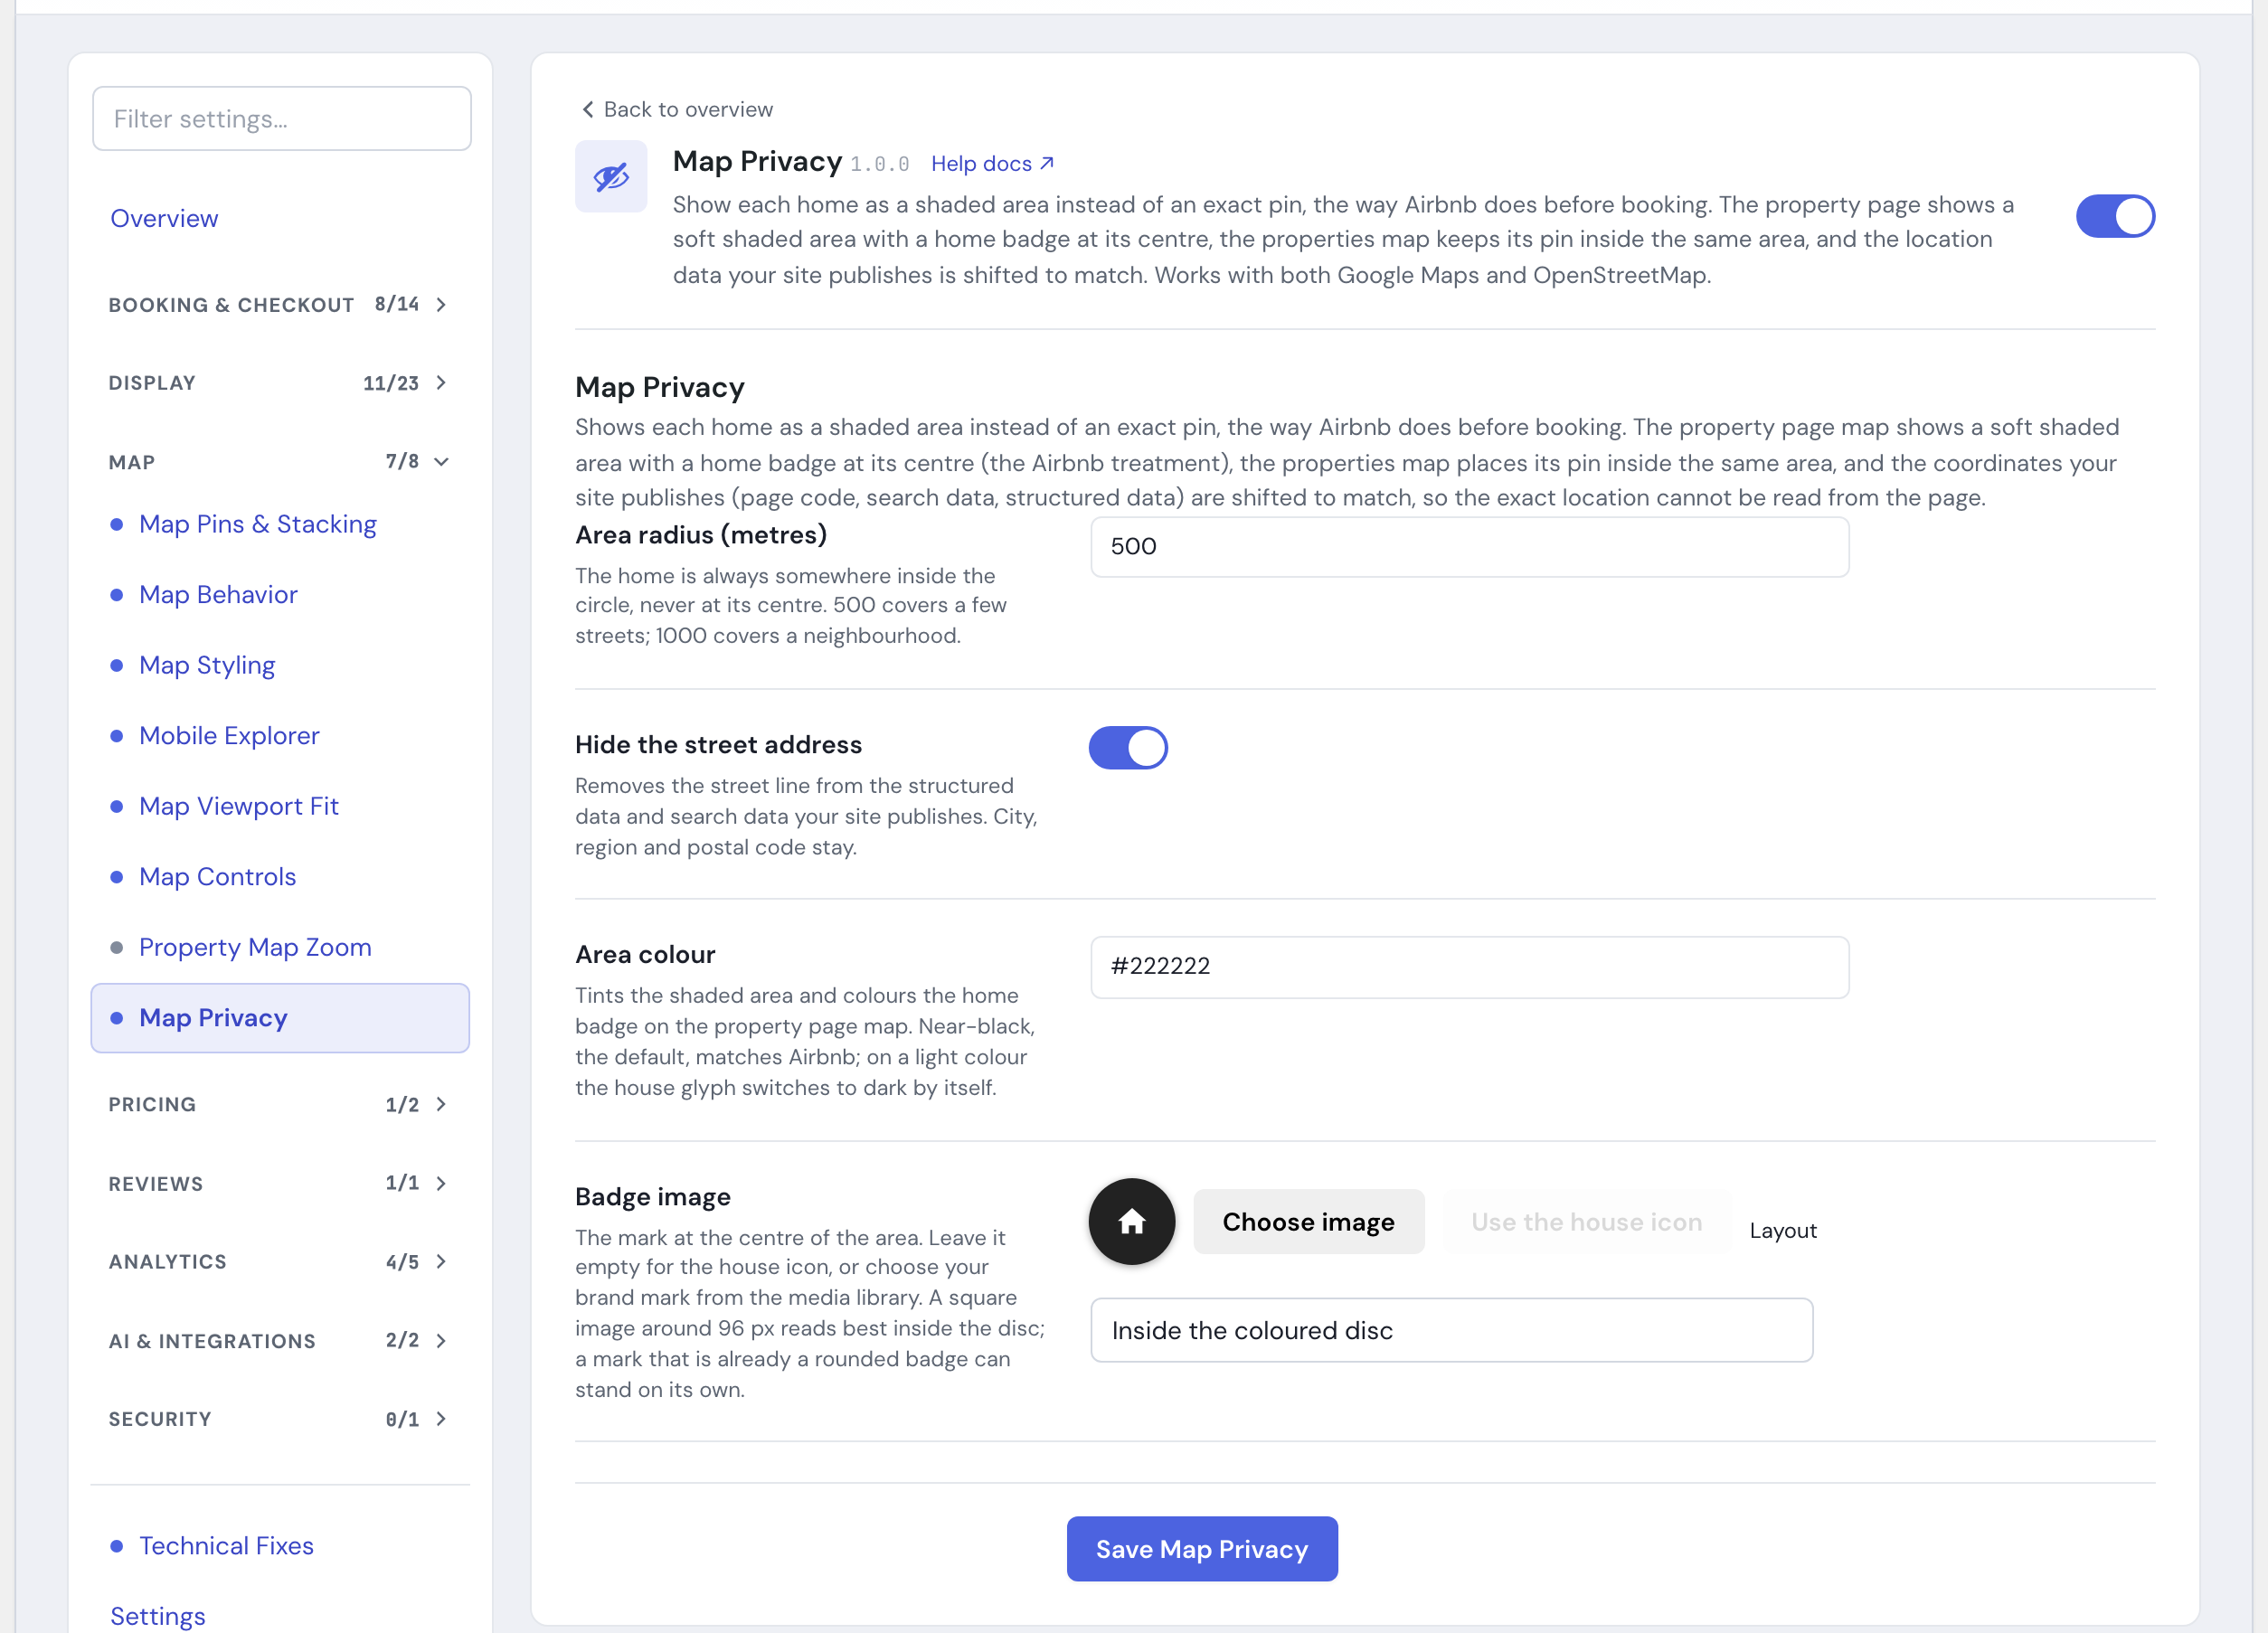The height and width of the screenshot is (1633, 2268).
Task: Expand the AI & Integrations section
Action: (x=279, y=1341)
